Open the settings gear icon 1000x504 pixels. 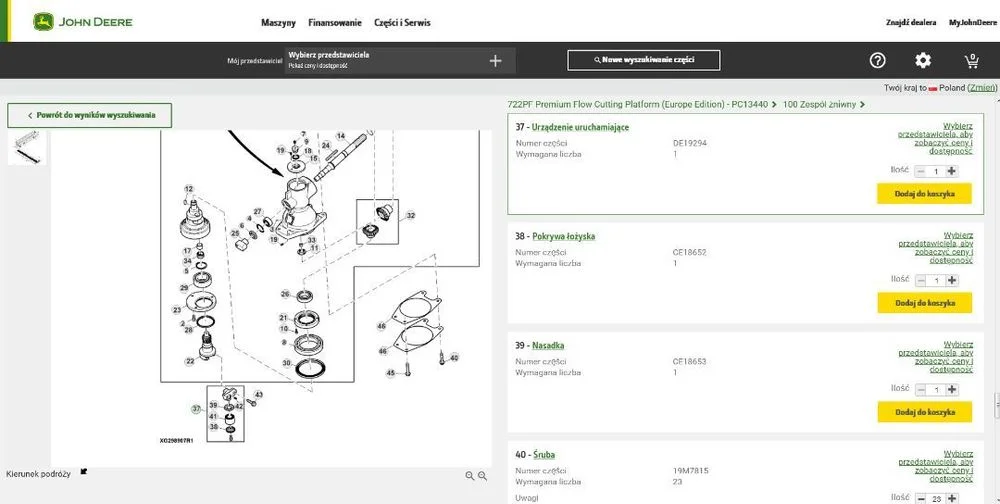(x=923, y=61)
